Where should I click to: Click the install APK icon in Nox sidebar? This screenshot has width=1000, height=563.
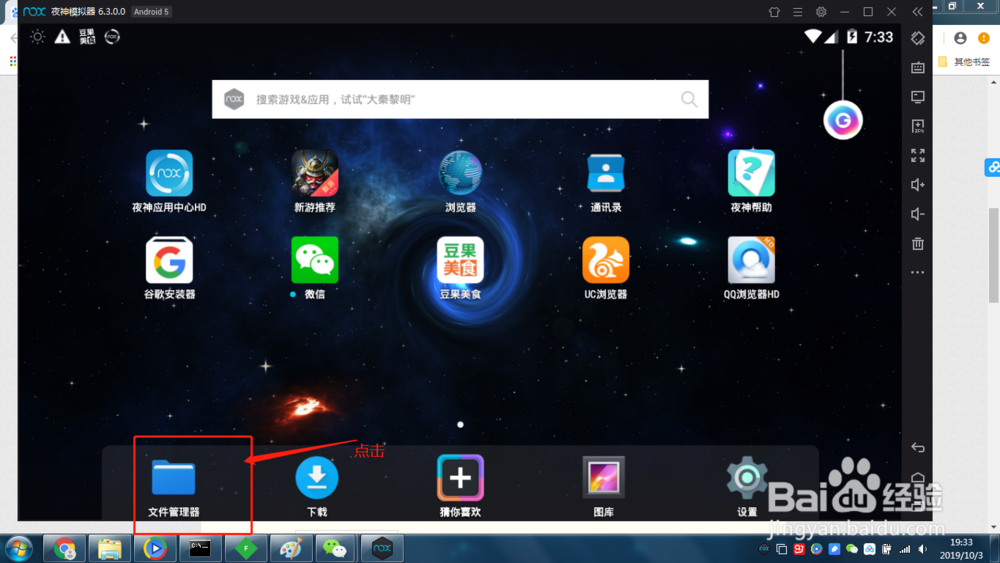[918, 126]
